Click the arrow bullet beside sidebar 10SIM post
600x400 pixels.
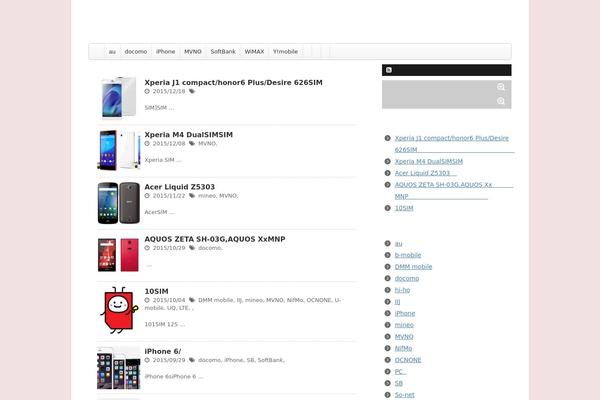387,208
